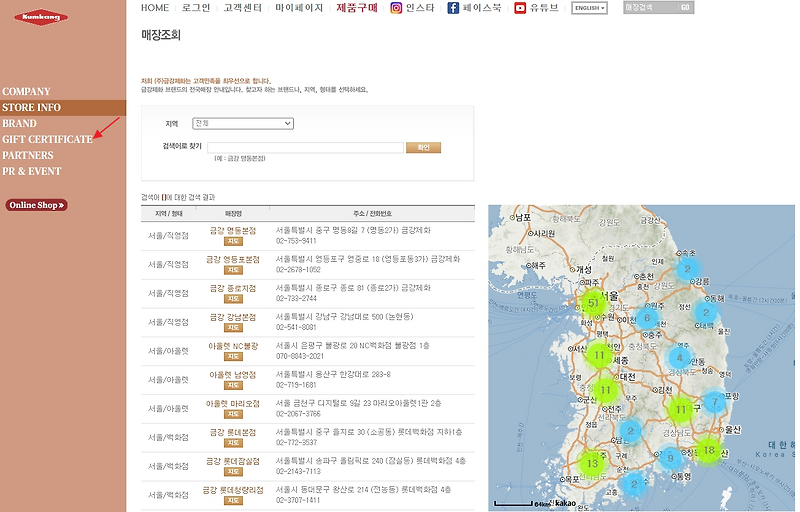Open the 금강 영등포본점 store link
Screen dimensions: 800x512
point(233,260)
